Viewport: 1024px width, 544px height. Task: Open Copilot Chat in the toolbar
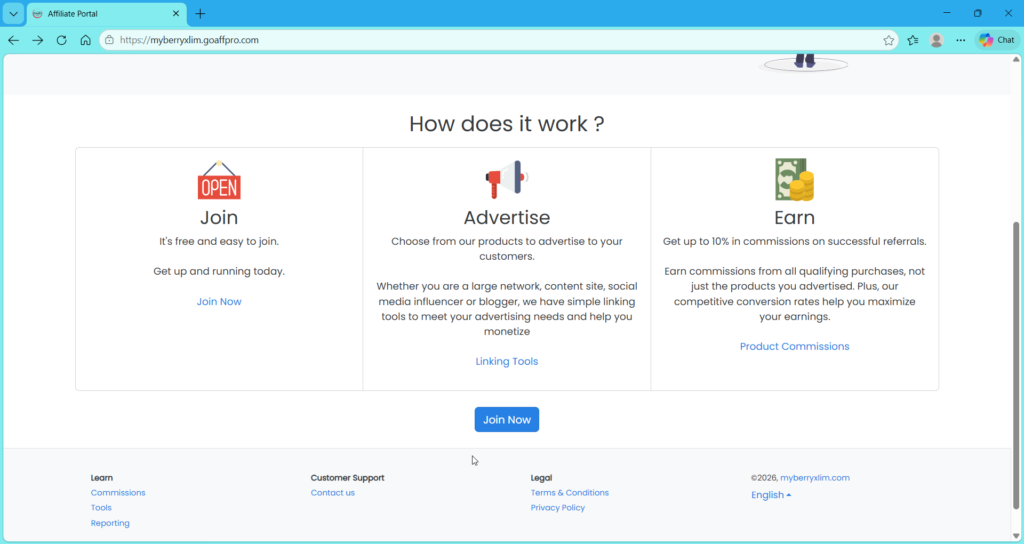pos(997,40)
